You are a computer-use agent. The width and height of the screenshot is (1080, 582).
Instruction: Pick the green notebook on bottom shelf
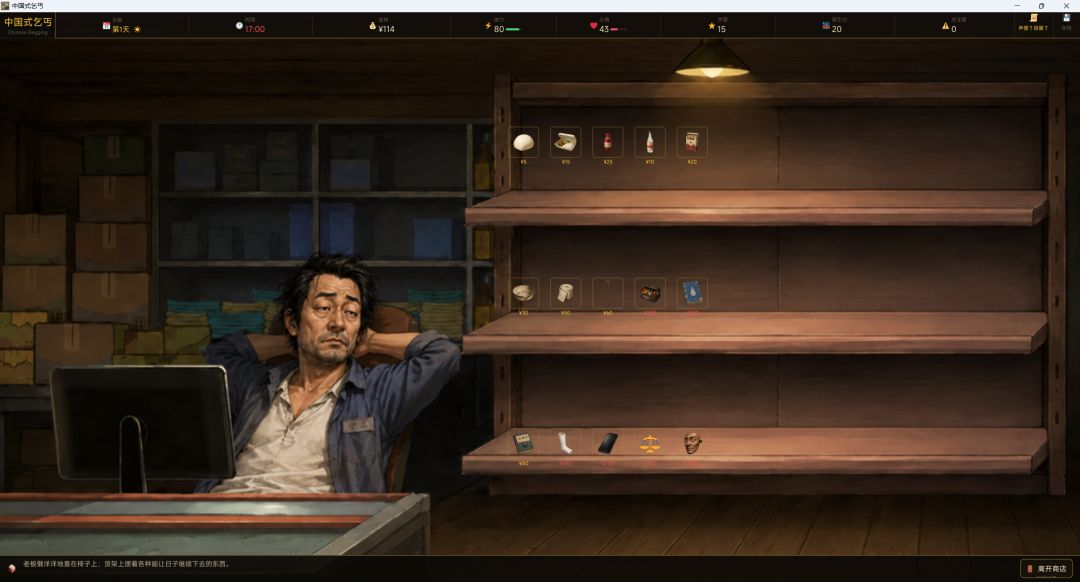tap(523, 443)
